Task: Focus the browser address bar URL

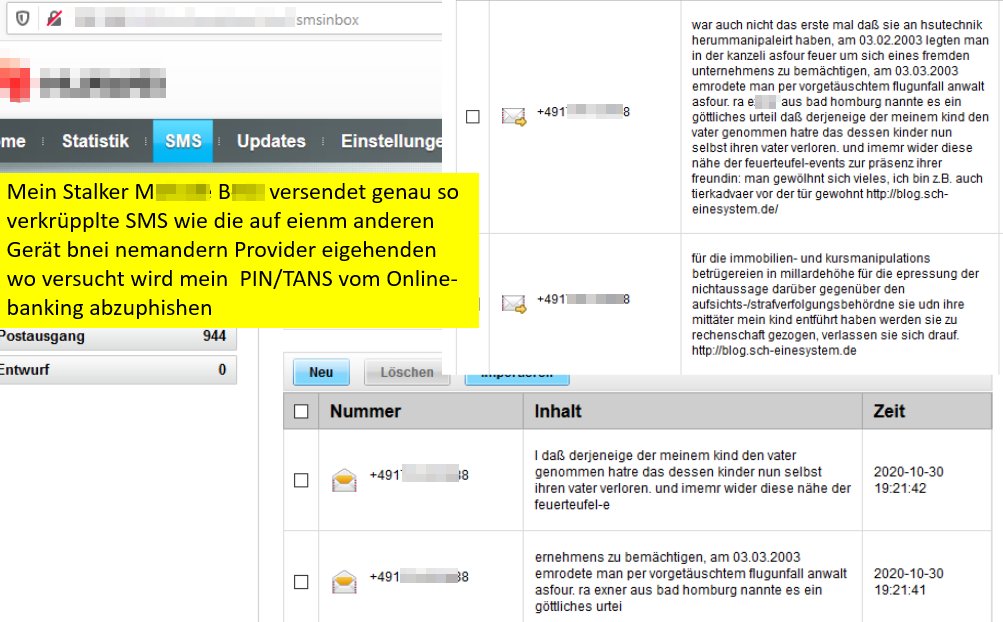Action: 250,19
